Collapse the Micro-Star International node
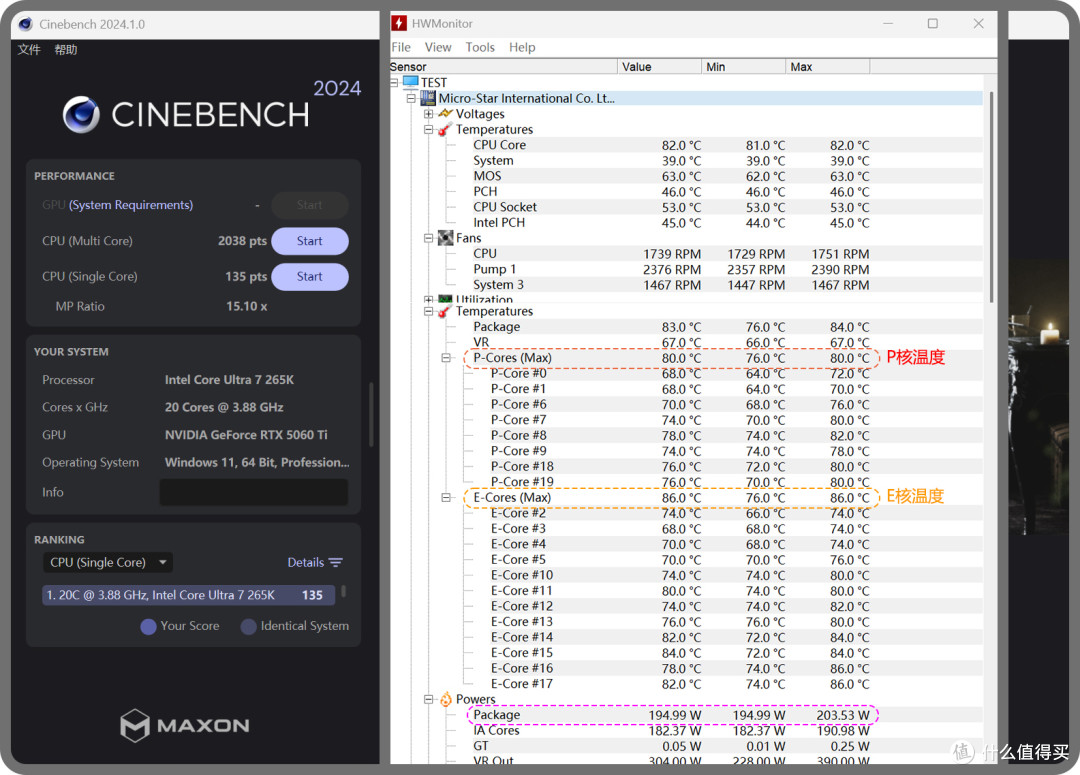Viewport: 1080px width, 775px height. click(411, 99)
